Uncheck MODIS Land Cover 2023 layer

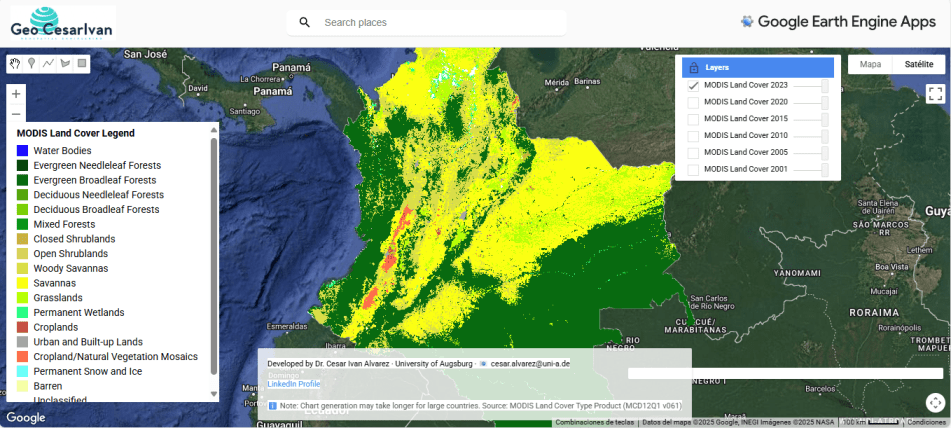tap(693, 86)
